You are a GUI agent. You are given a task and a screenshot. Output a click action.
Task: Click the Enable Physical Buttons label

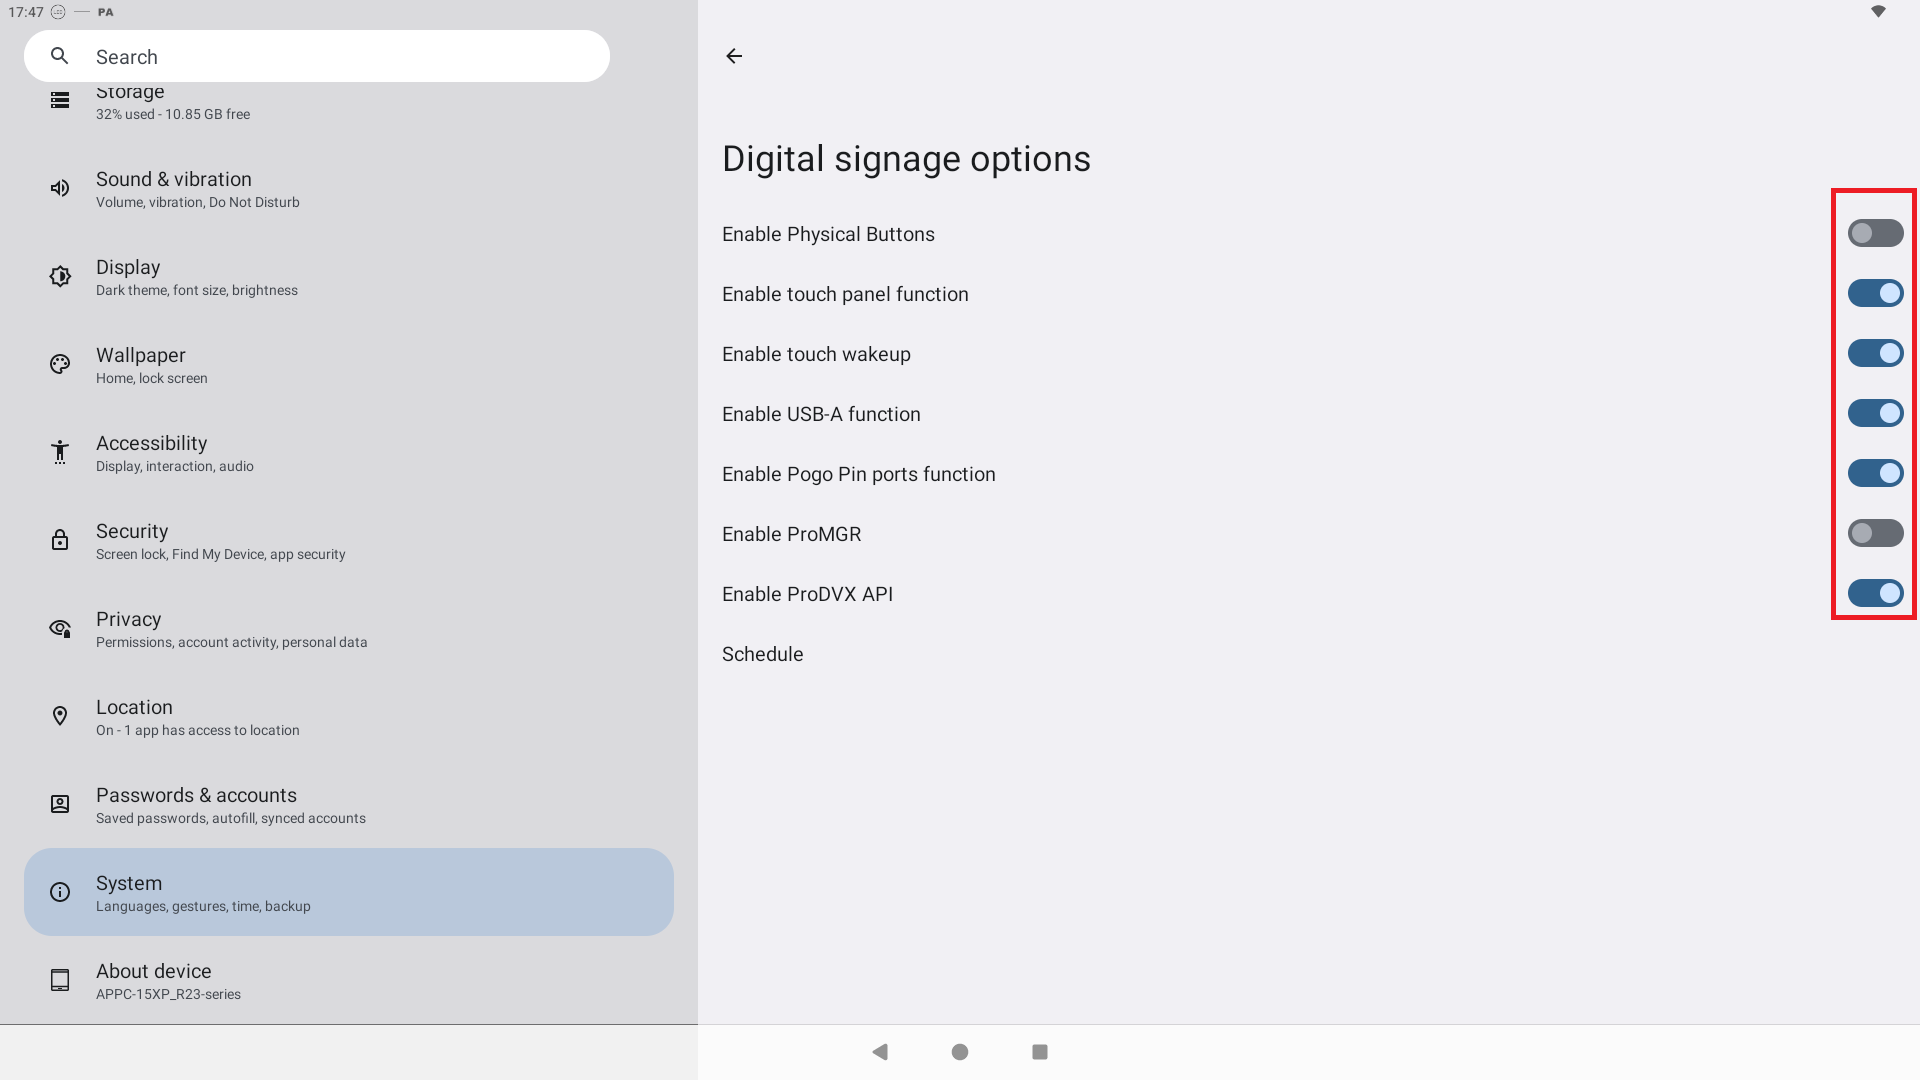tap(828, 234)
